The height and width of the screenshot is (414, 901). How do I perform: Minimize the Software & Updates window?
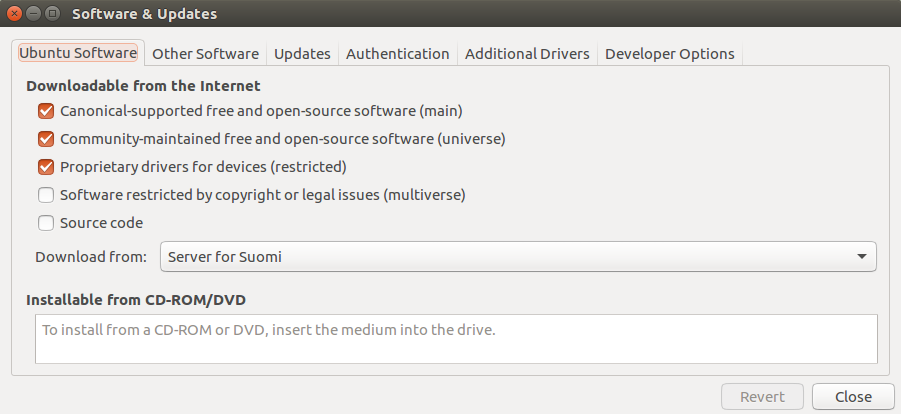point(33,14)
